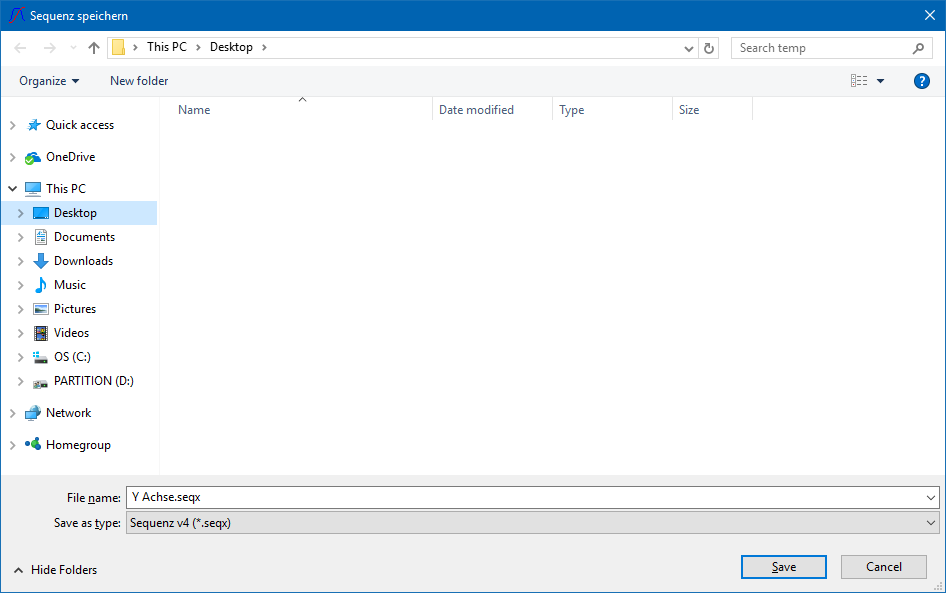Click the Change your view icon
946x593 pixels.
[859, 81]
